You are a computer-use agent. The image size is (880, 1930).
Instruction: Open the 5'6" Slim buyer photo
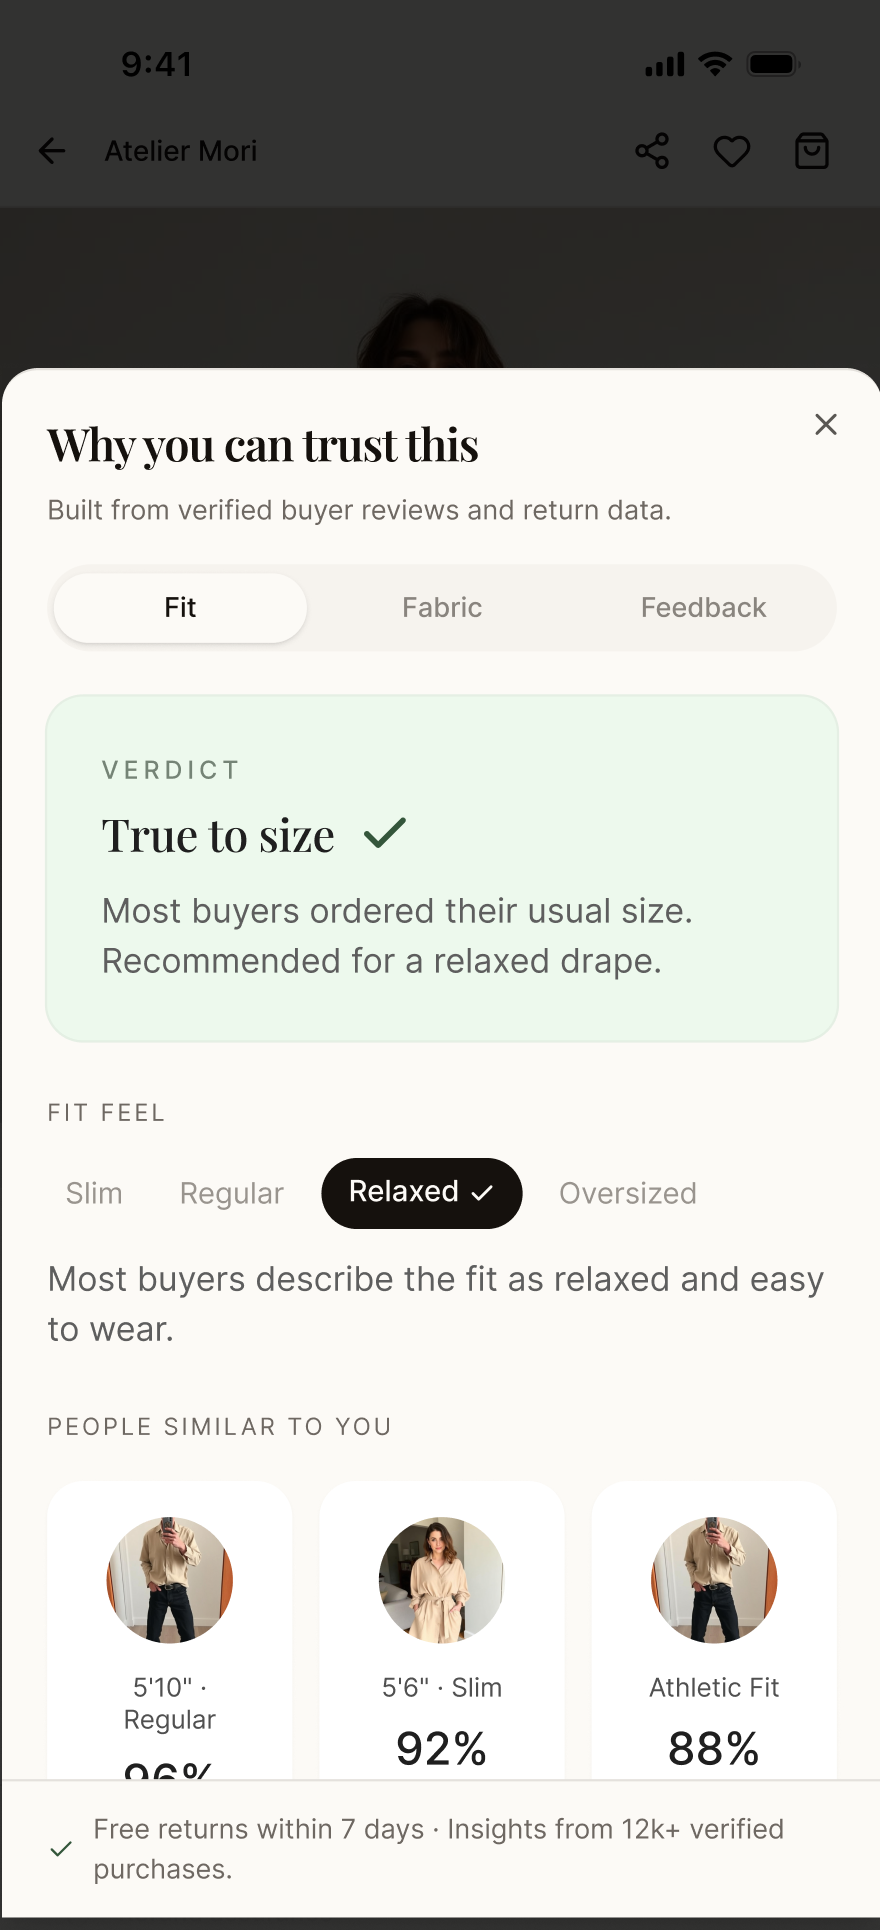(x=442, y=1580)
